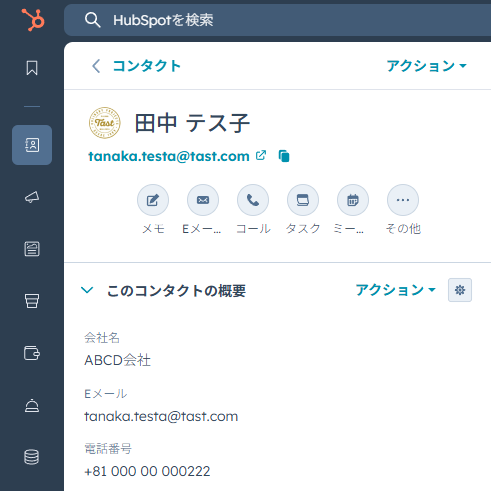Click the HubSpot sprocket logo
Viewport: 491px width, 491px height.
pos(33,20)
